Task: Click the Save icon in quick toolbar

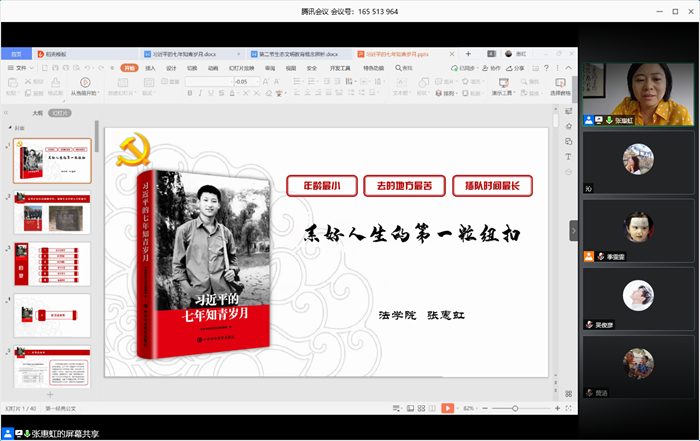Action: [x=55, y=68]
